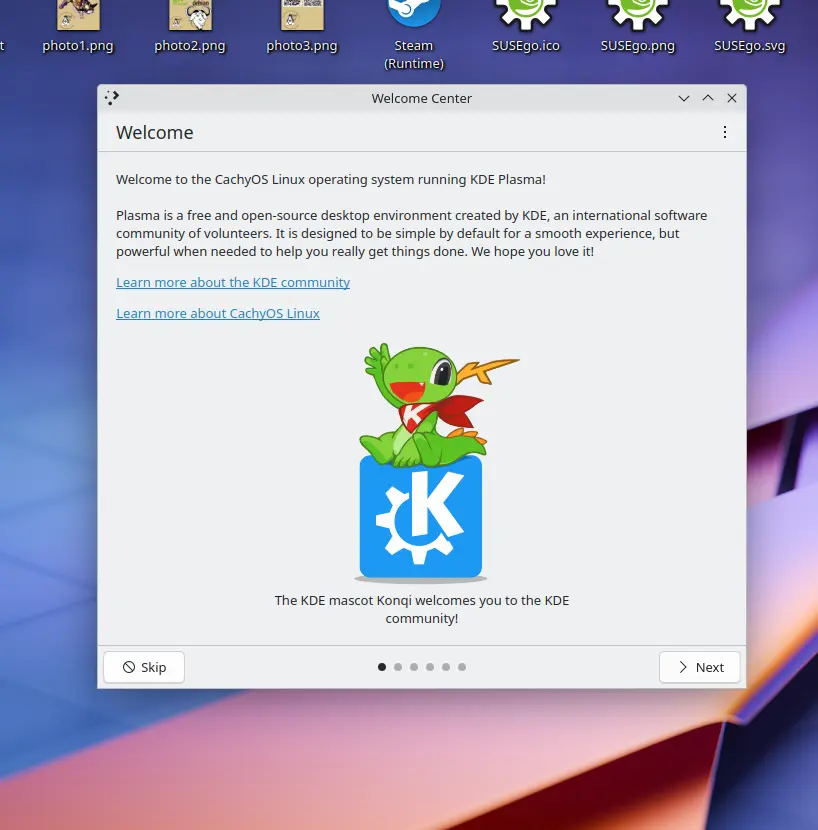This screenshot has height=830, width=818.
Task: Close the Welcome Center window
Action: coord(732,98)
